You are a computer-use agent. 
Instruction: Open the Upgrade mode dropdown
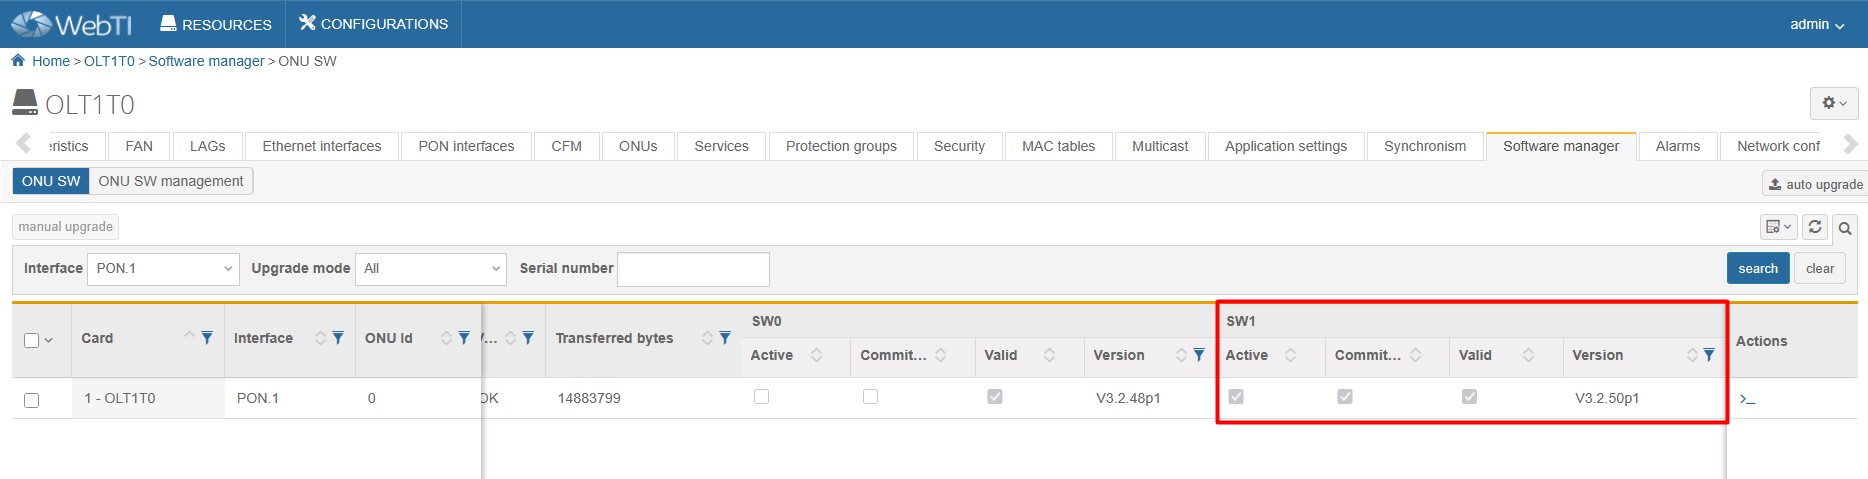[x=431, y=268]
